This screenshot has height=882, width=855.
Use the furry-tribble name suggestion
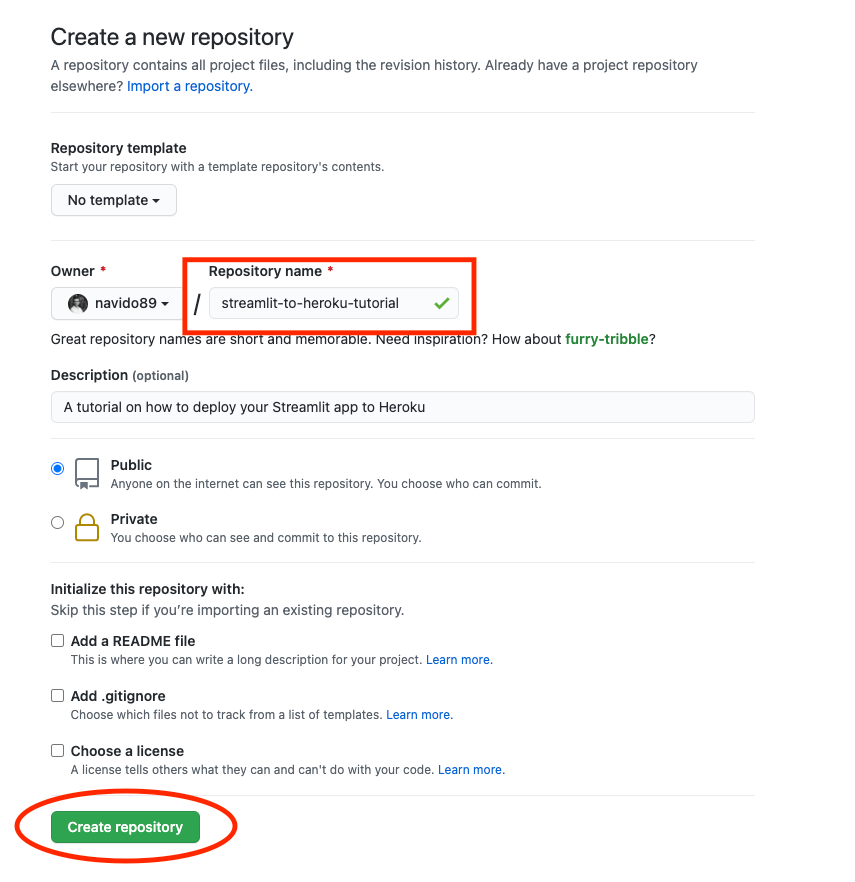[607, 339]
